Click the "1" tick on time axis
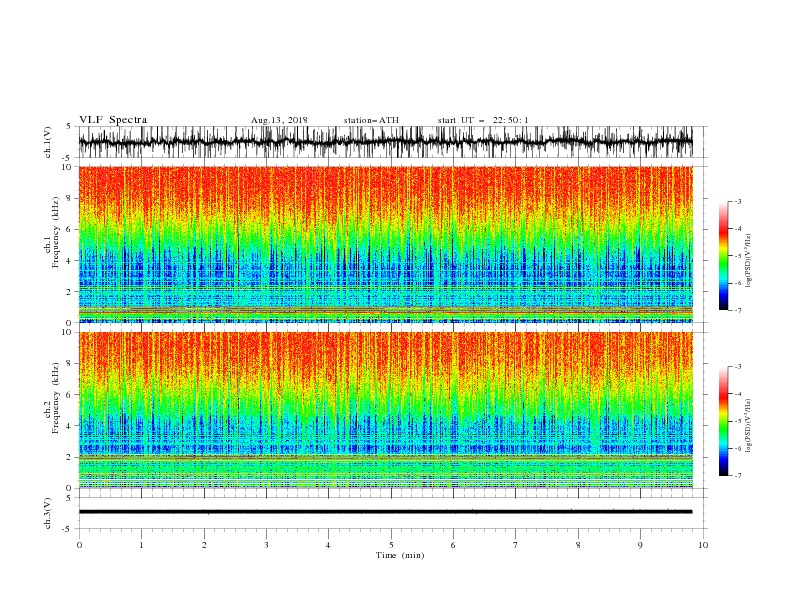This screenshot has width=792, height=612. (141, 545)
